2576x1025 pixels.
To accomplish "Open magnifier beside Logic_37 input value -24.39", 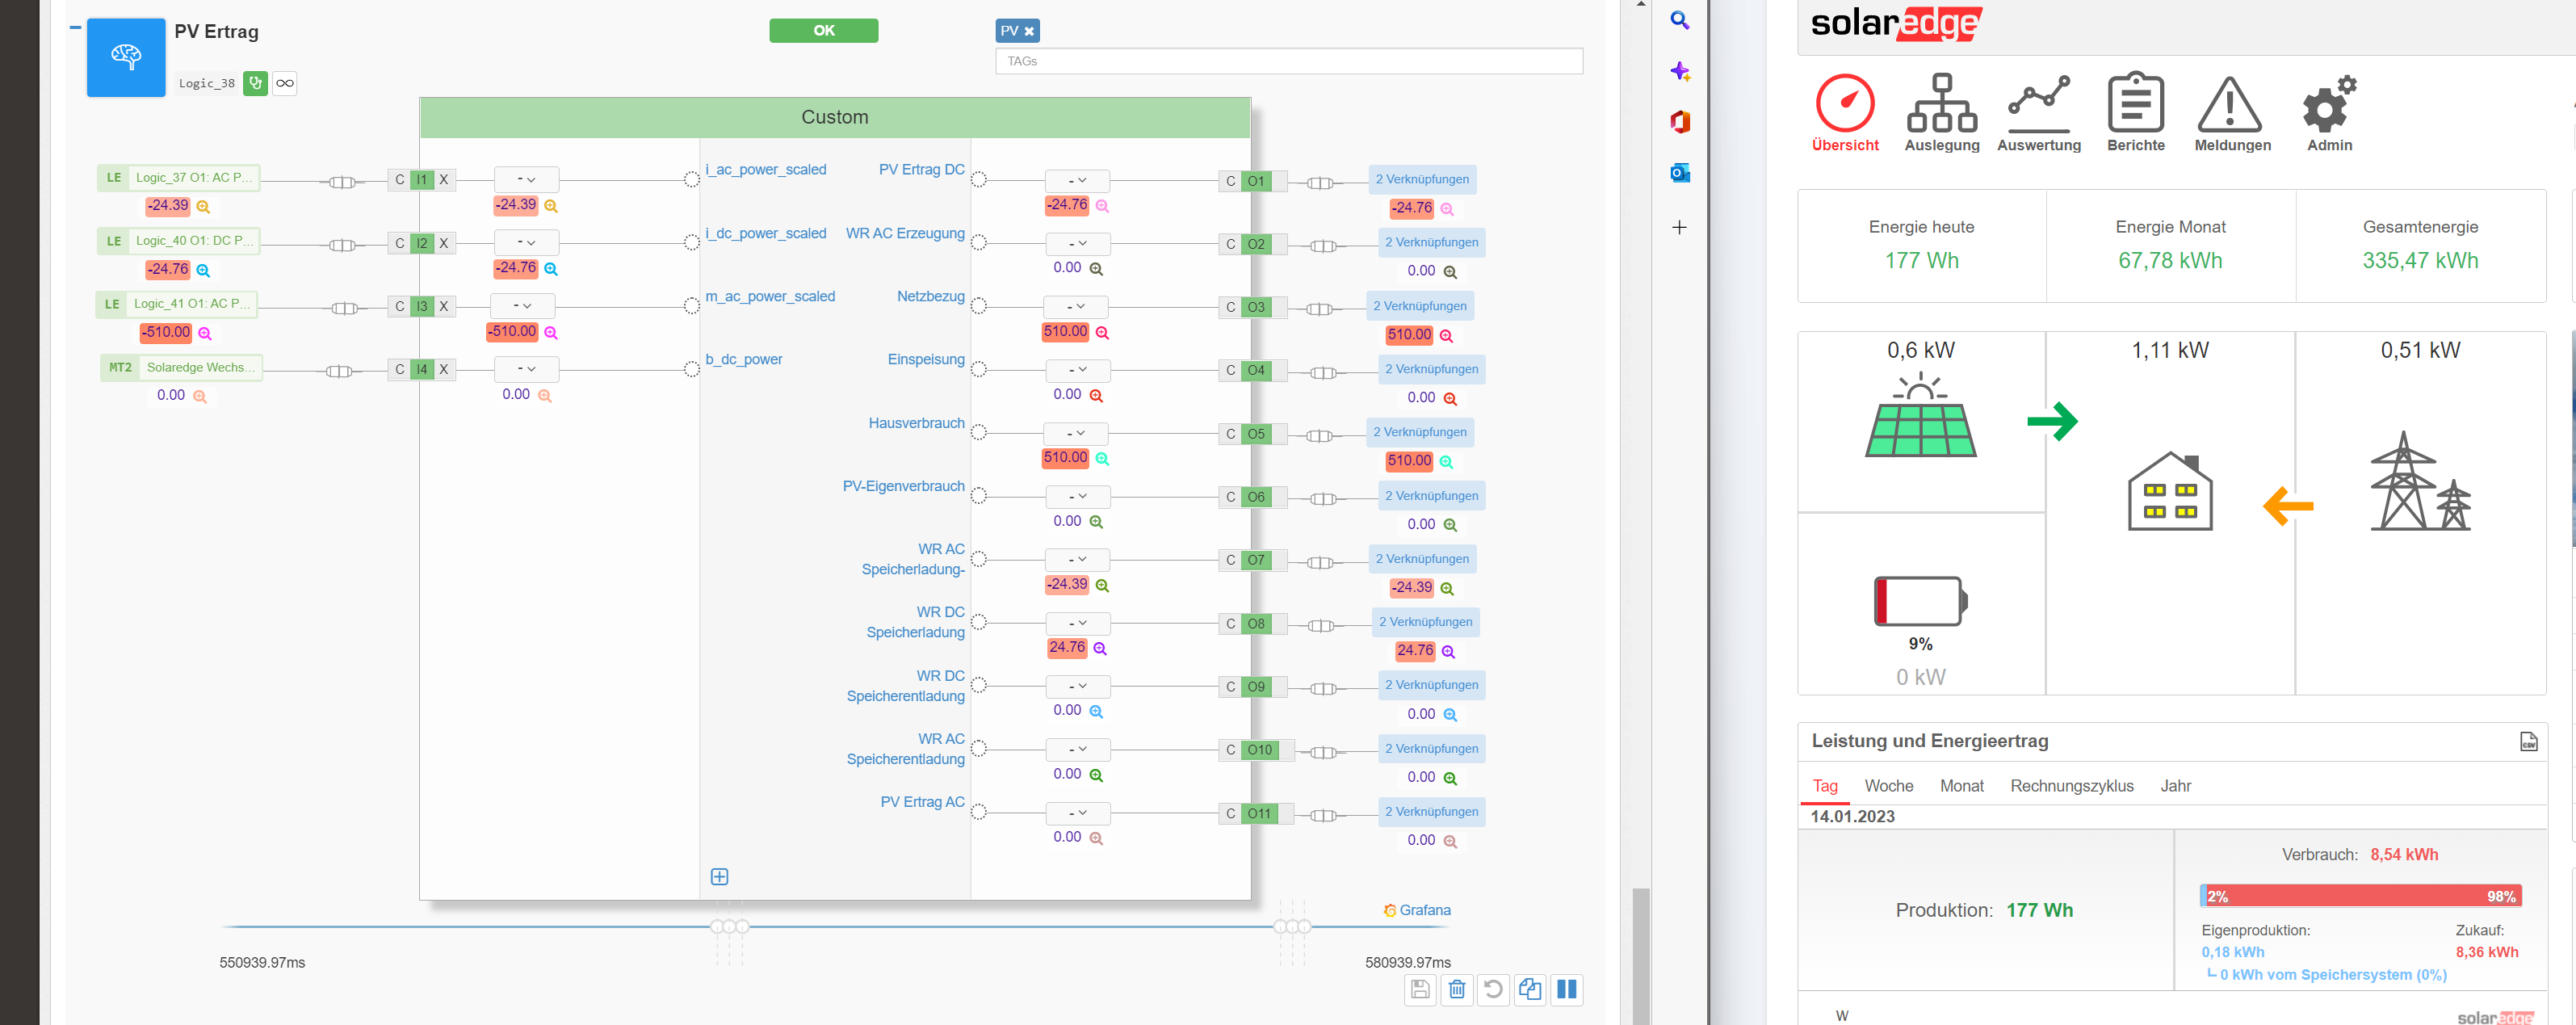I will (203, 207).
